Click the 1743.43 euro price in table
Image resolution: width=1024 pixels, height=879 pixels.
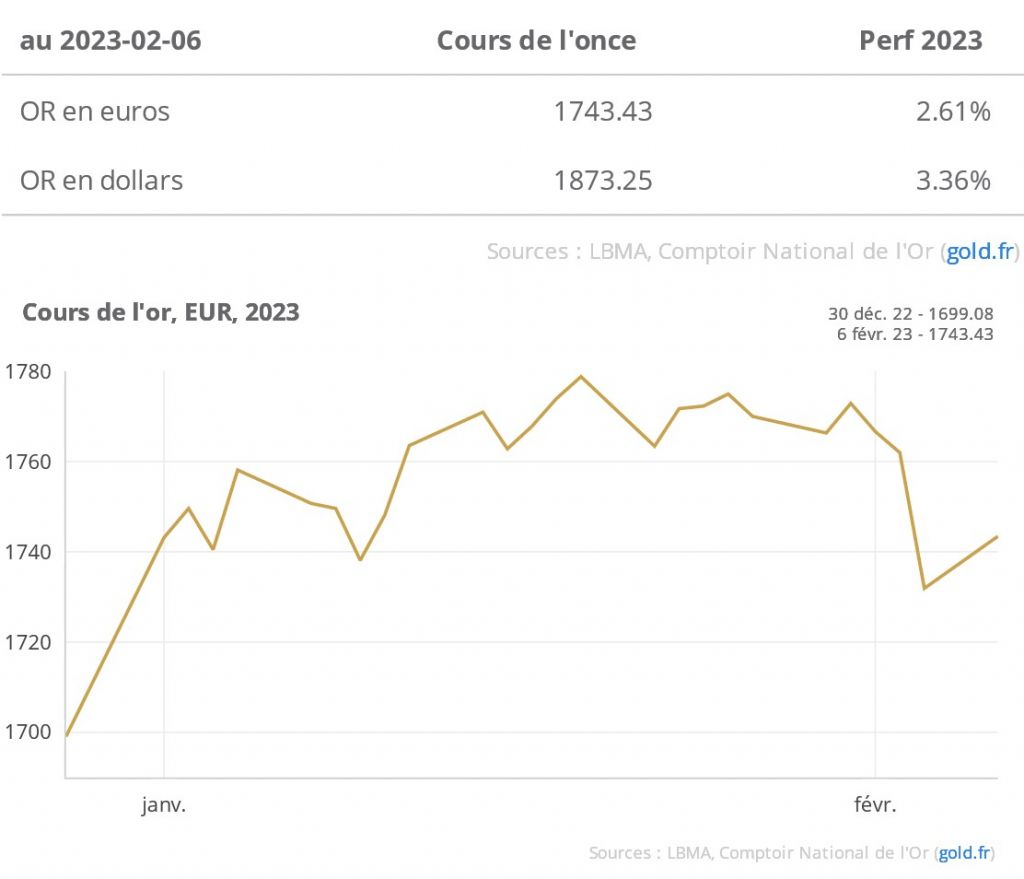click(603, 111)
